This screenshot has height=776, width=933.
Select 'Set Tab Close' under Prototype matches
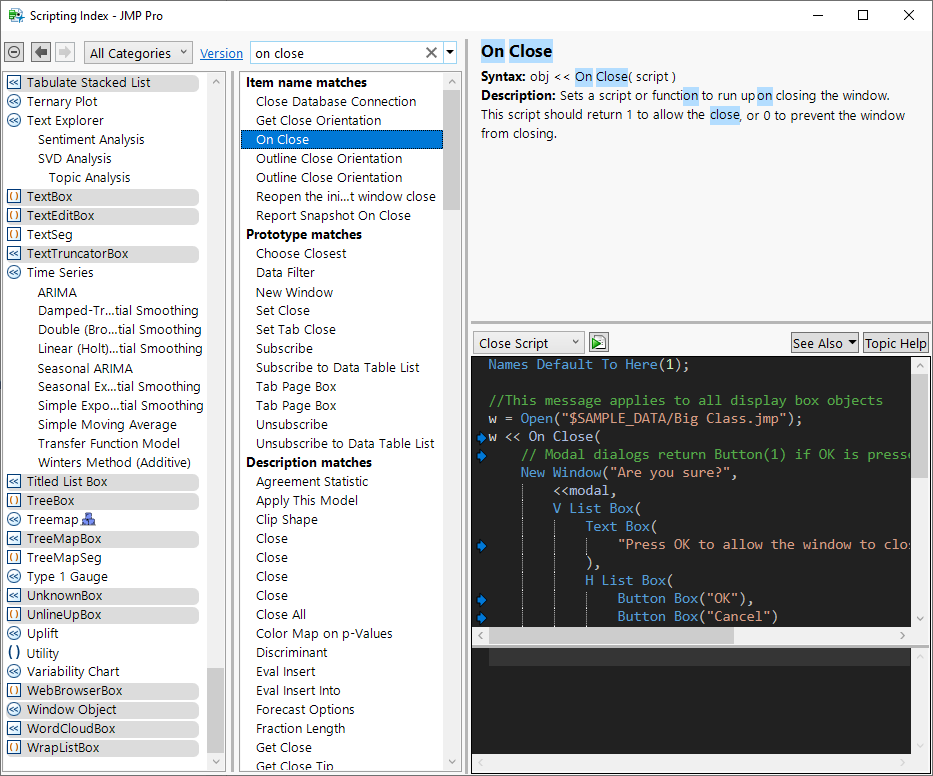pyautogui.click(x=295, y=330)
